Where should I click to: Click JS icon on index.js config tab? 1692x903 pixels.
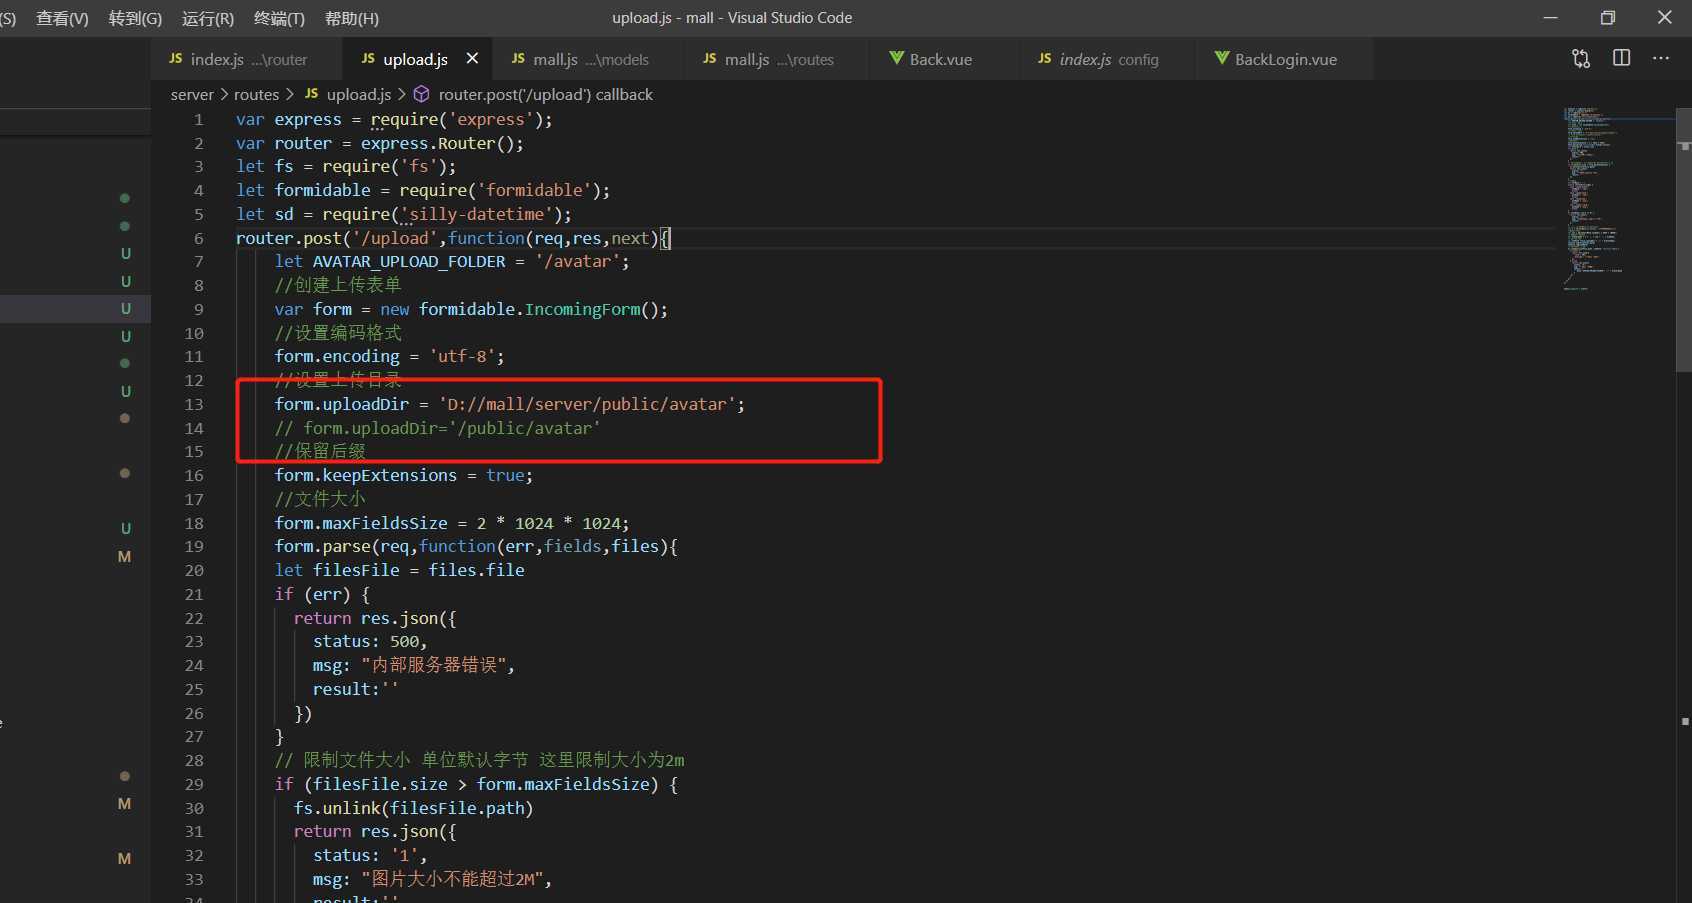[1044, 59]
